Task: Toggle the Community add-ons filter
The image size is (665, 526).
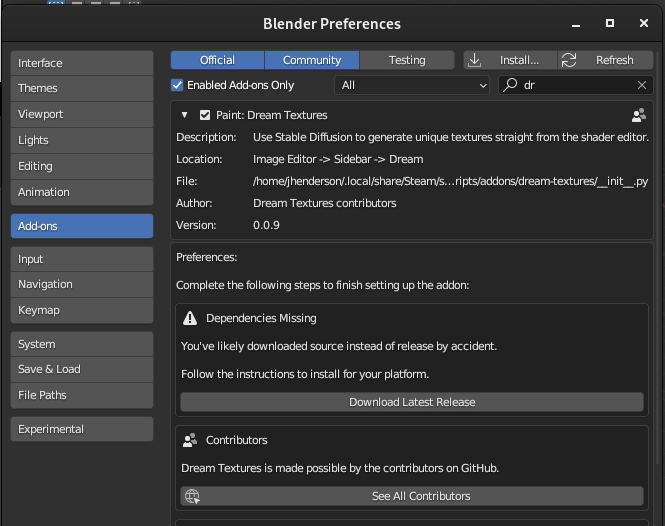Action: pos(312,60)
